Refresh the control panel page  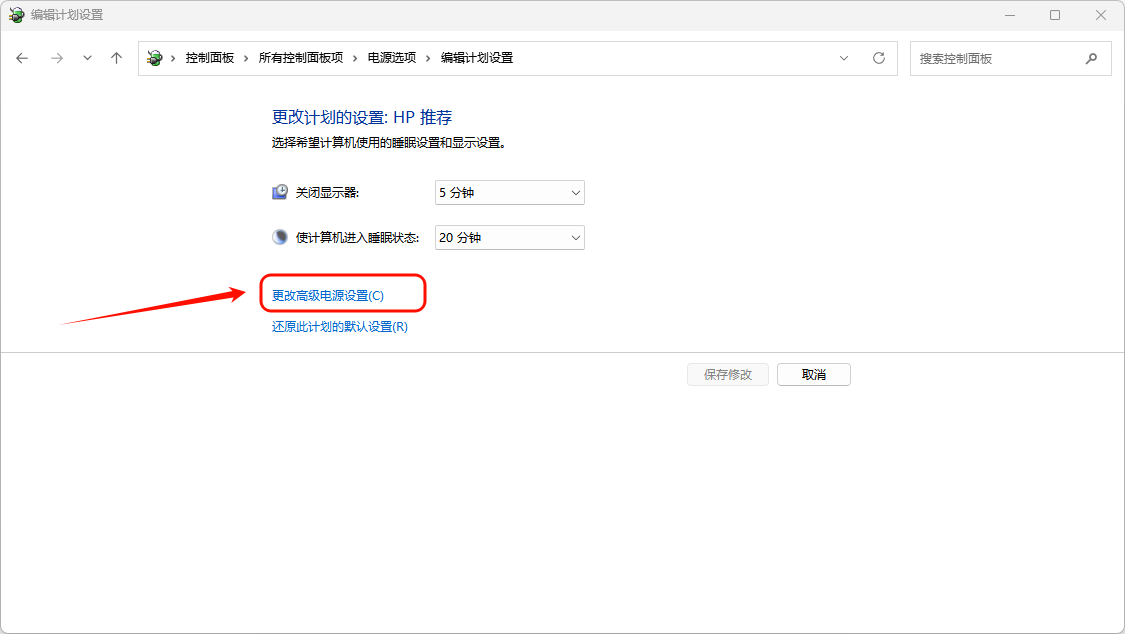[879, 58]
